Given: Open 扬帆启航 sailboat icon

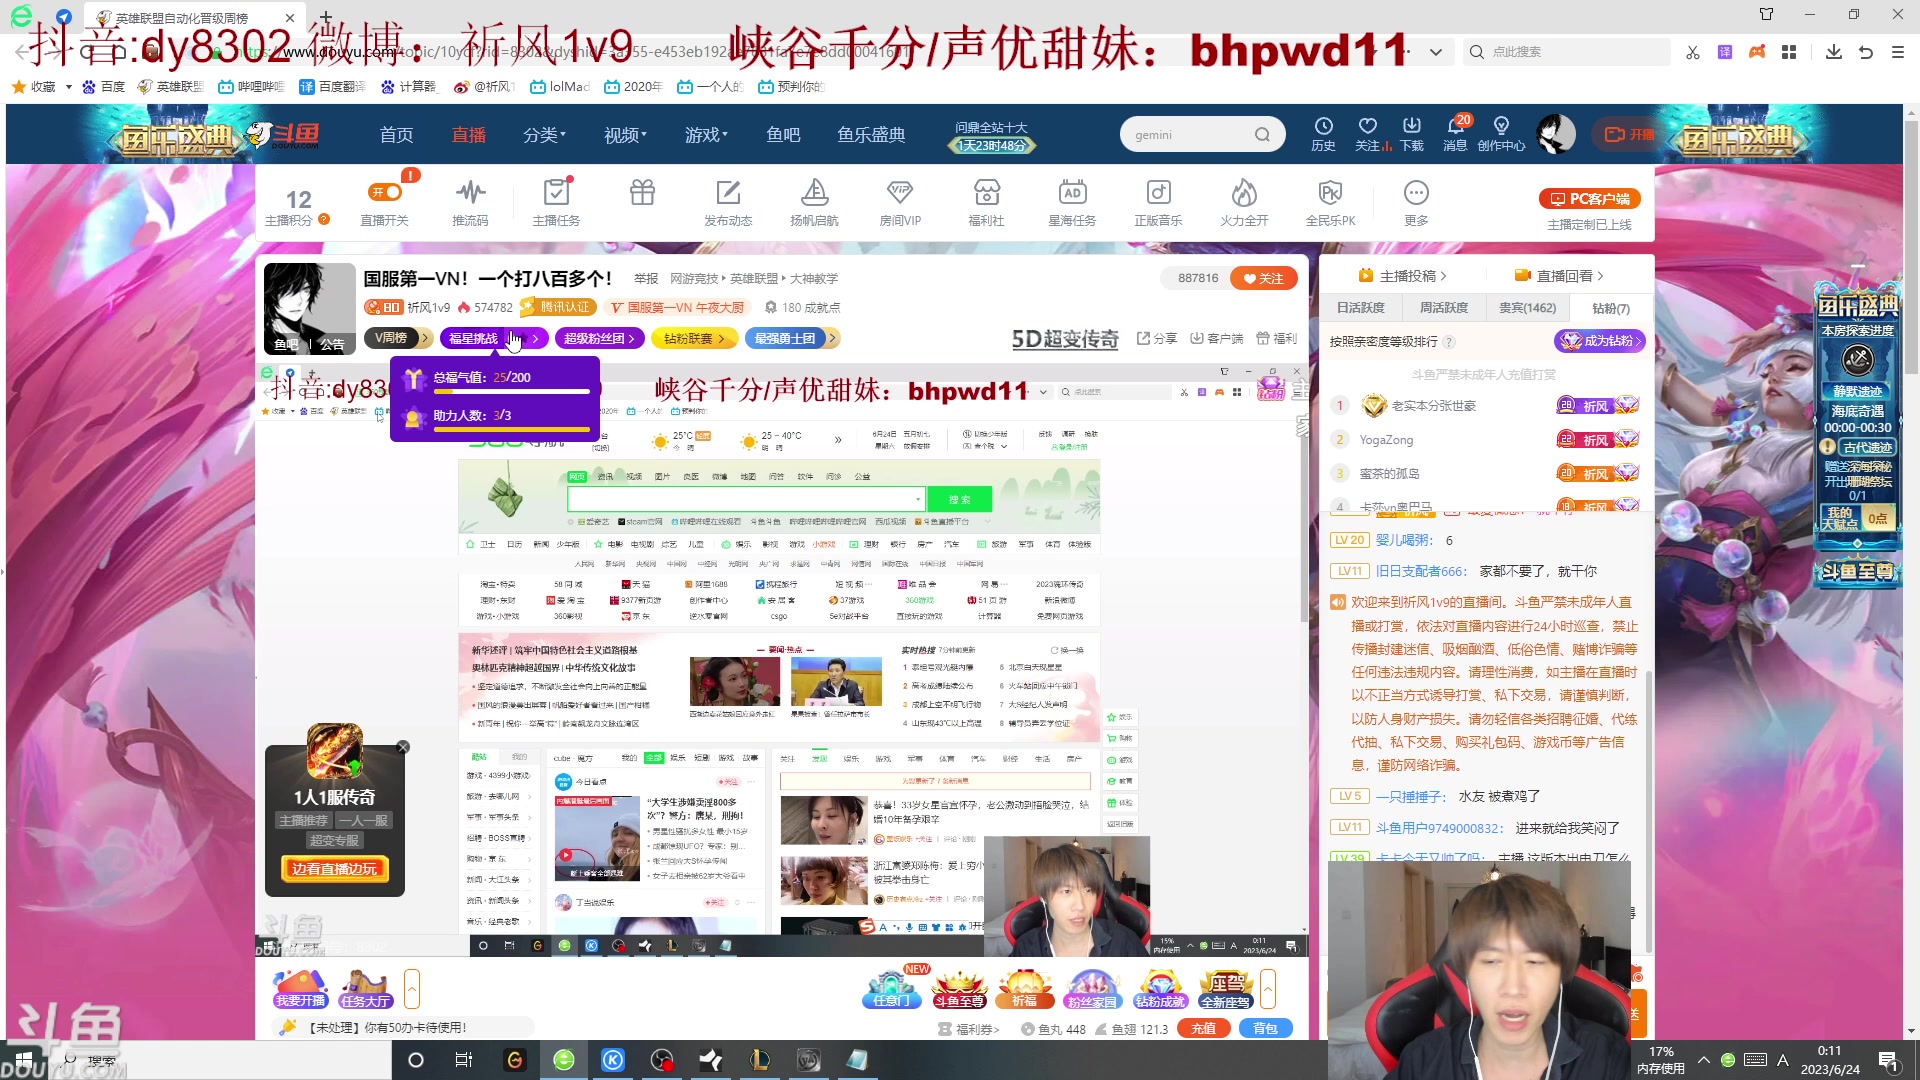Looking at the screenshot, I should tap(814, 201).
